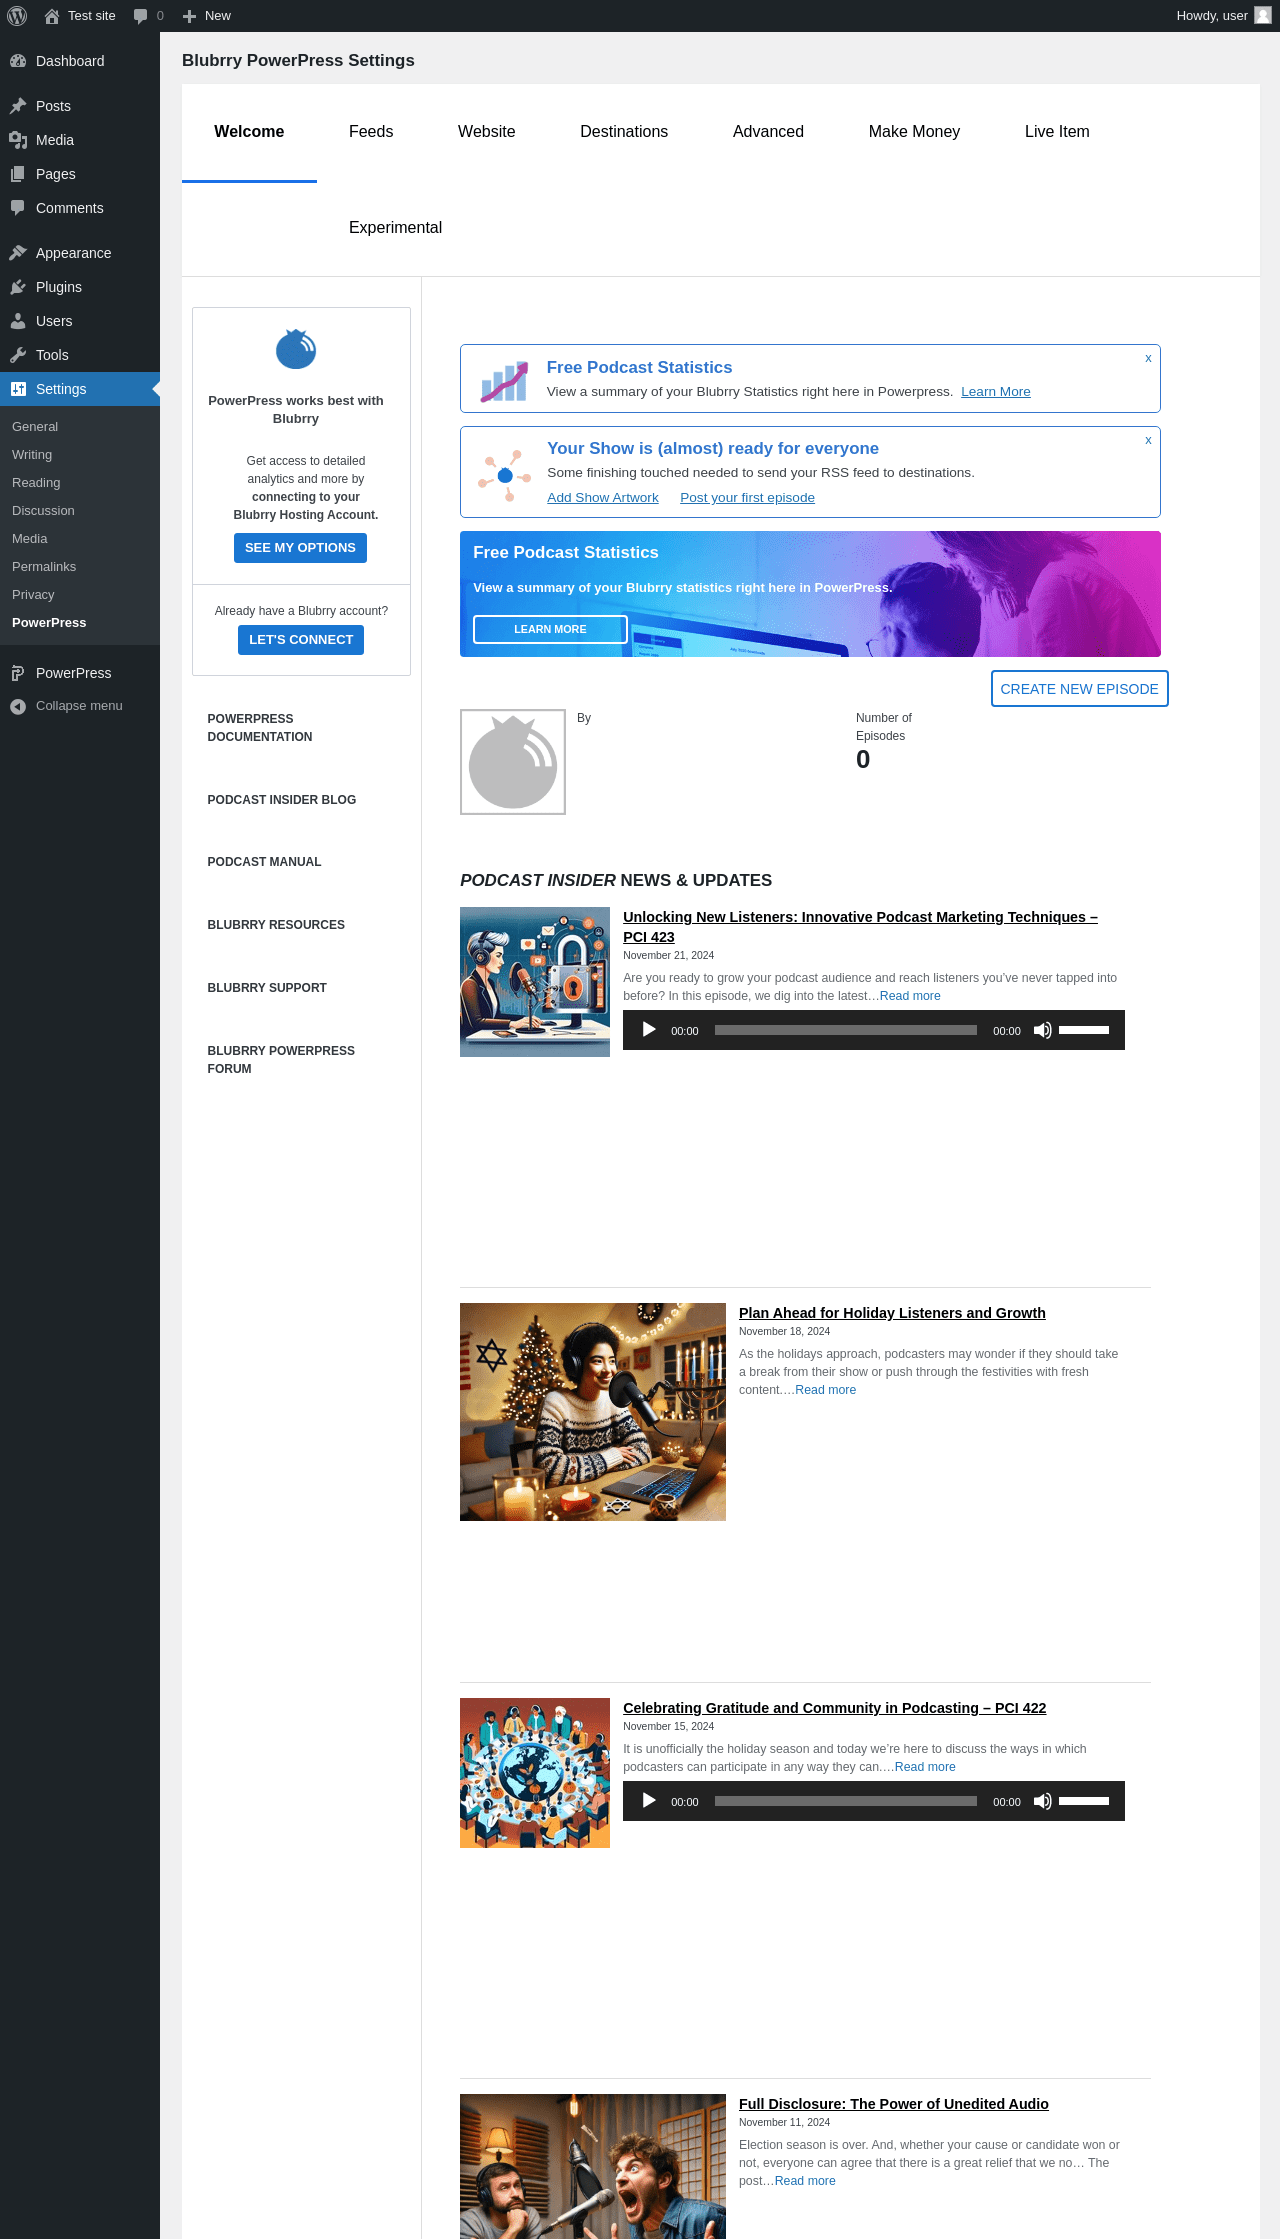Click the Settings sliders icon
Image resolution: width=1280 pixels, height=2239 pixels.
18,389
